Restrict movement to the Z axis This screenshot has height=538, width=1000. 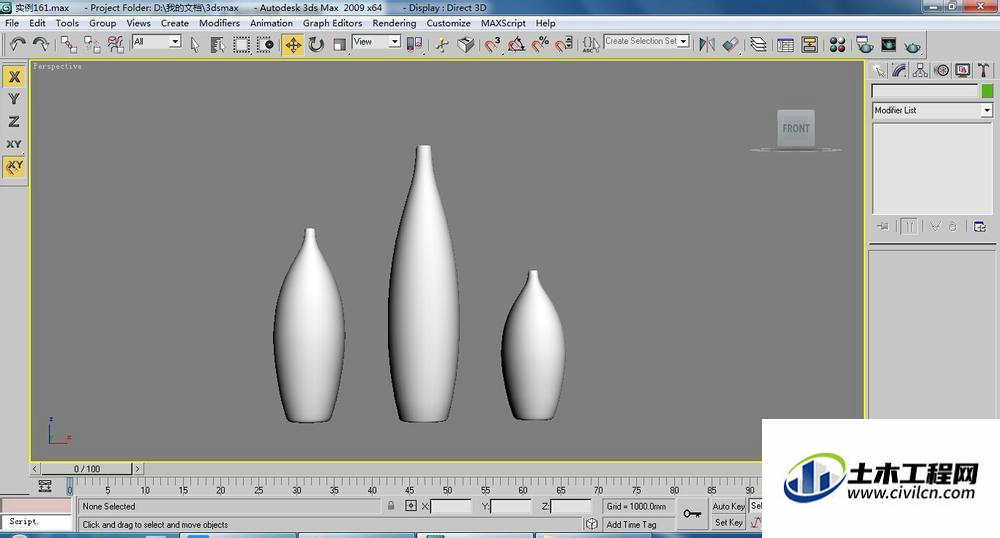pyautogui.click(x=14, y=121)
